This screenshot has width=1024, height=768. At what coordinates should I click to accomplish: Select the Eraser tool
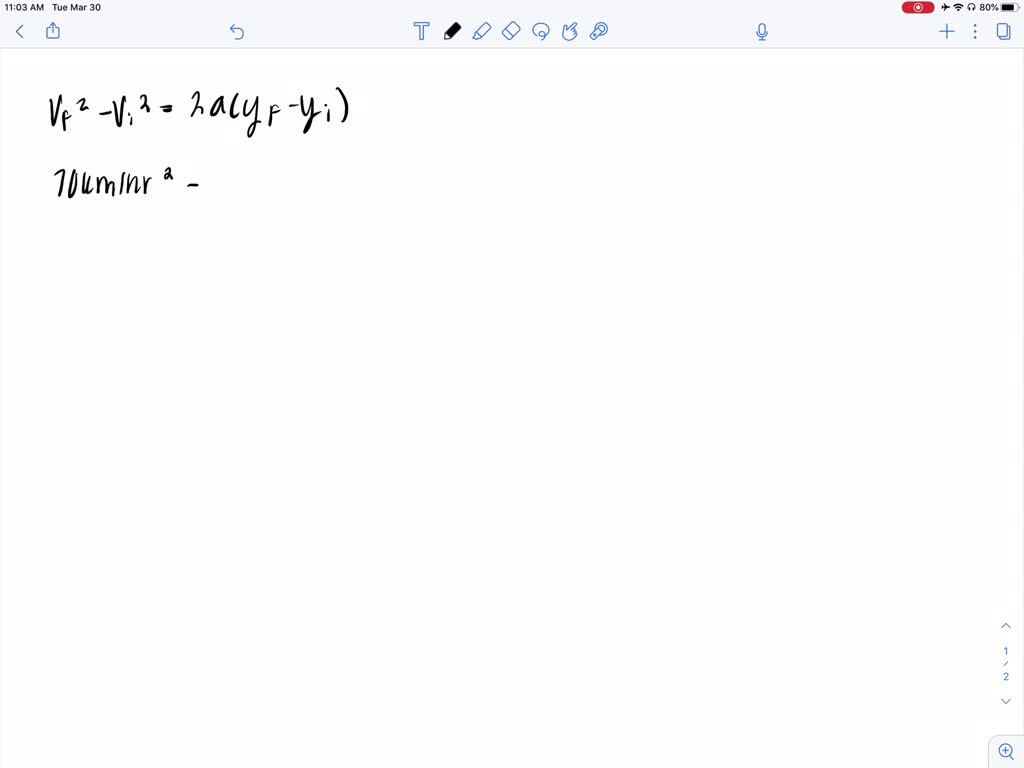511,31
